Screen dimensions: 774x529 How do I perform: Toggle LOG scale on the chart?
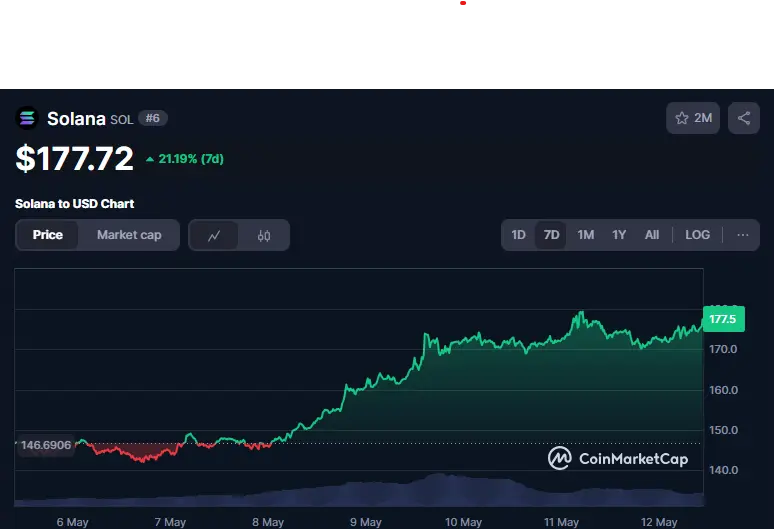(x=697, y=235)
